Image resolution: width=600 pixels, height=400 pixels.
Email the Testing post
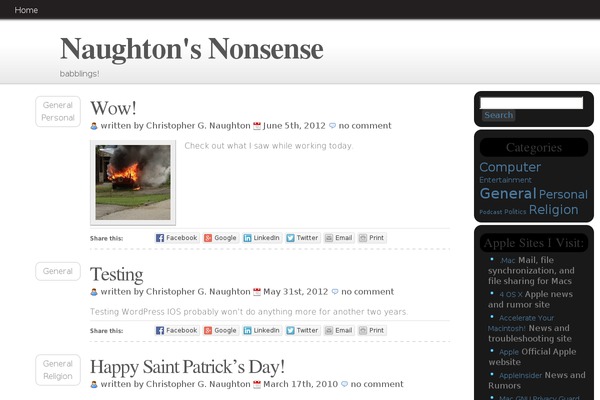(339, 330)
